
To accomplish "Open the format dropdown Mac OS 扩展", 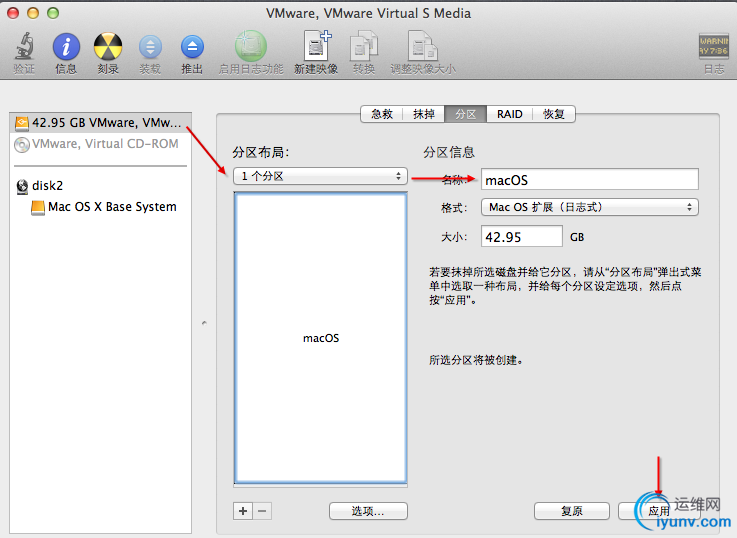I will pyautogui.click(x=589, y=207).
